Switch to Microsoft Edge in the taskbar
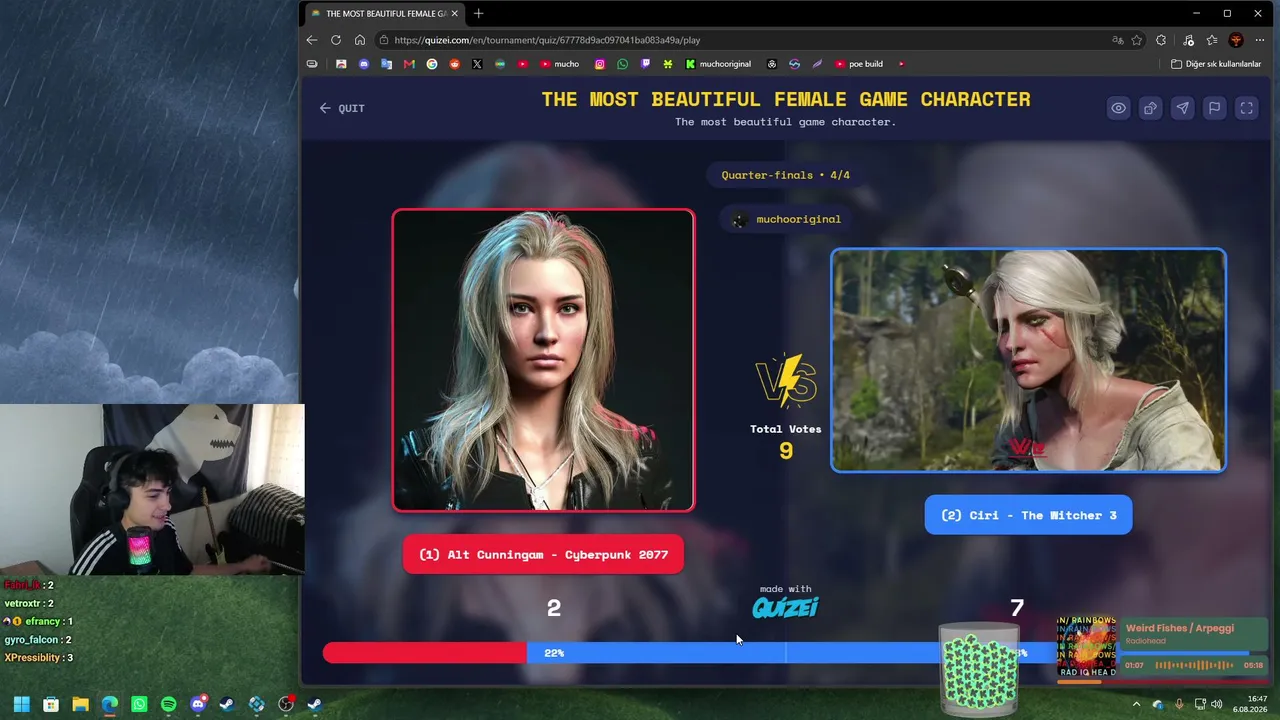 pyautogui.click(x=109, y=704)
